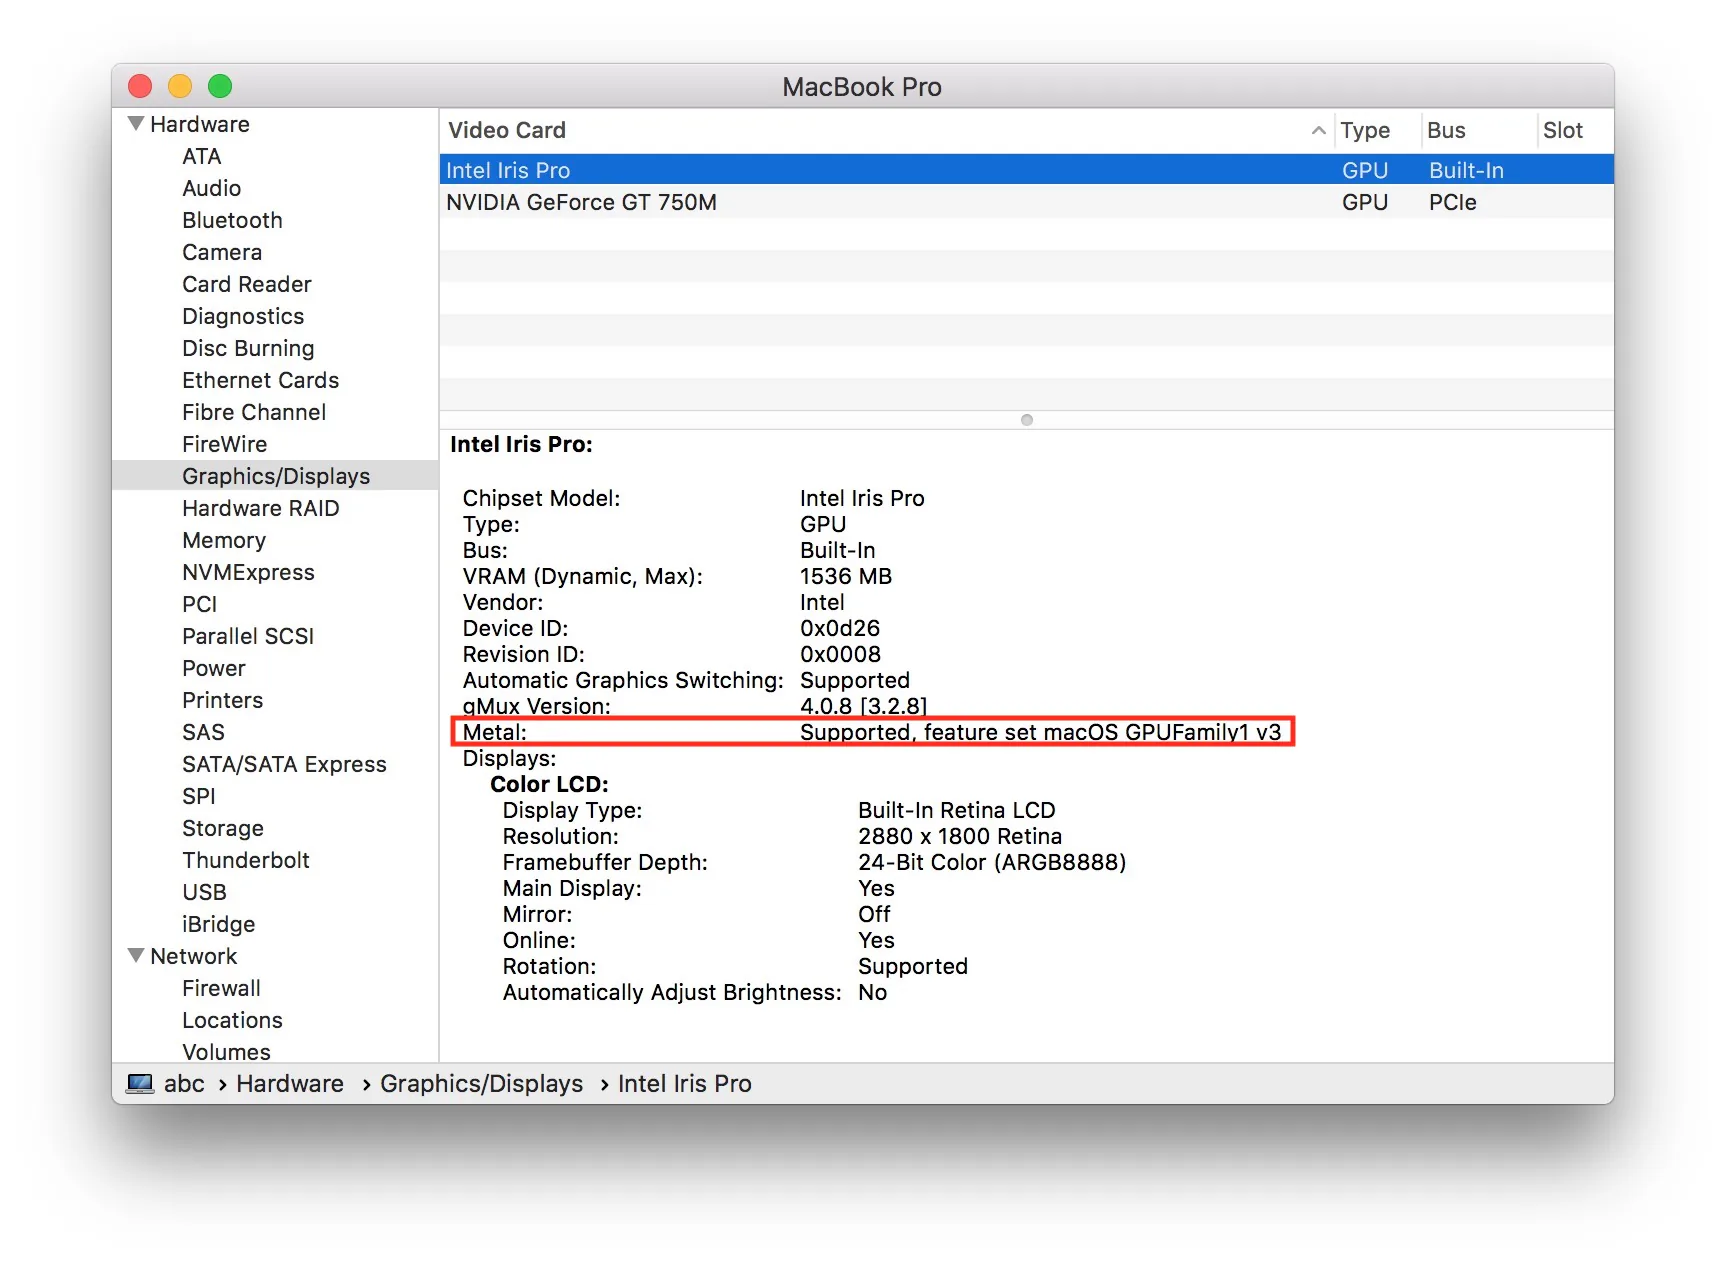Open Printers section

[x=222, y=700]
